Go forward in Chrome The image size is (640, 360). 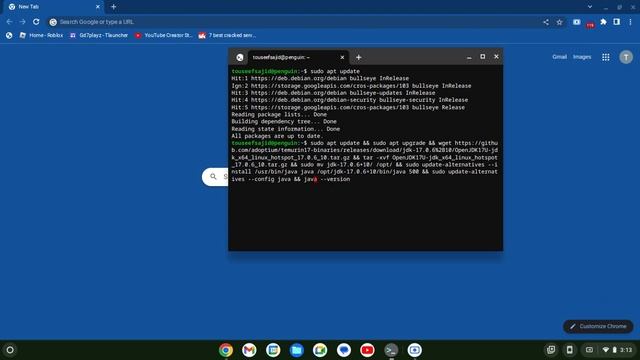click(23, 22)
